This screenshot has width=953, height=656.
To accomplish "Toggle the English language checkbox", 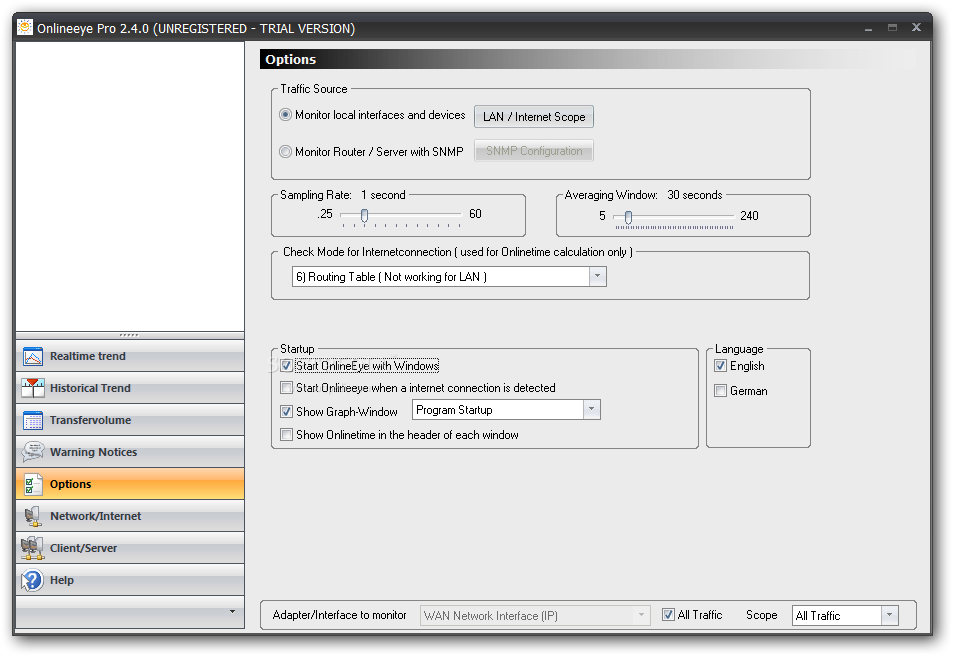I will click(x=720, y=366).
